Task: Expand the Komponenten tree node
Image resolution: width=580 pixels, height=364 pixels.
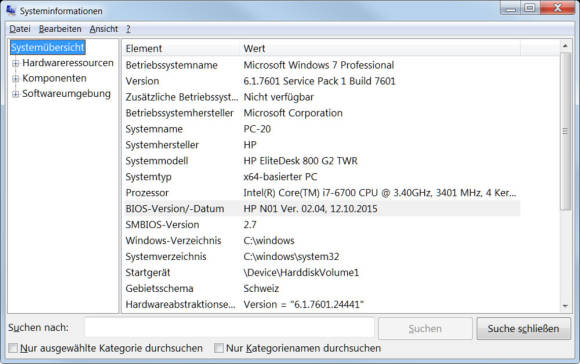Action: tap(16, 79)
